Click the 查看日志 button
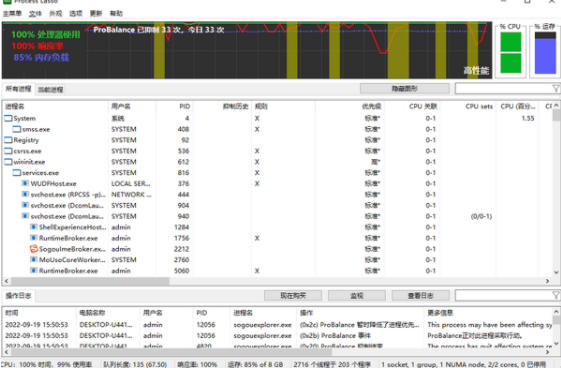The image size is (561, 368). (x=420, y=295)
